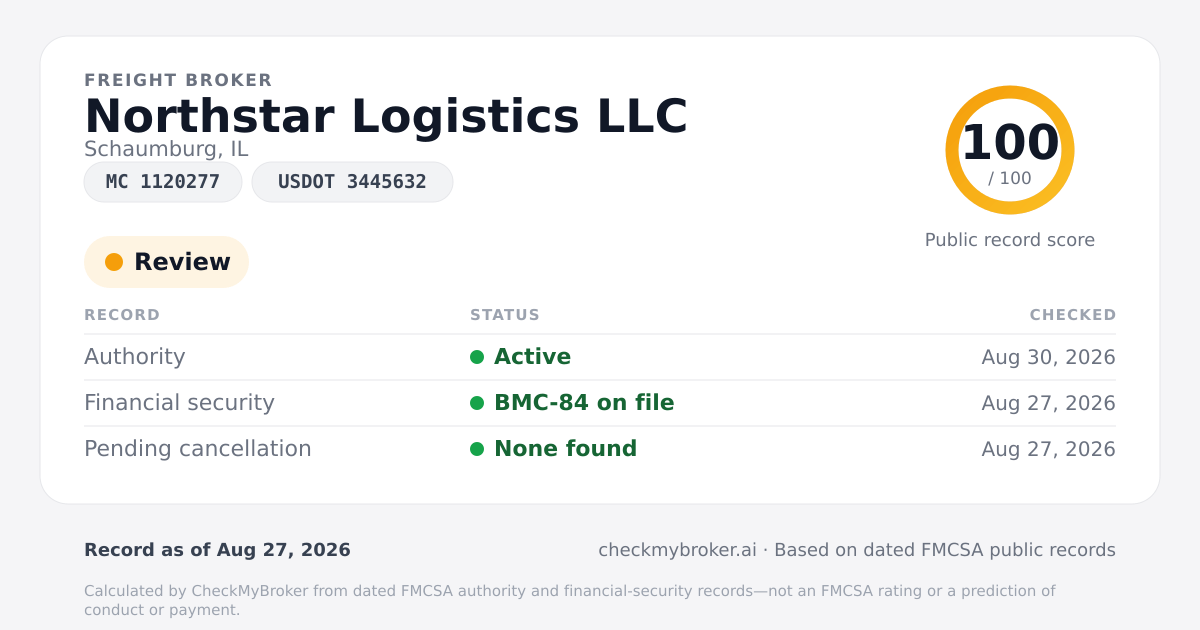Open the checkmybroker.ai link
Image resolution: width=1200 pixels, height=630 pixels.
pyautogui.click(x=677, y=550)
